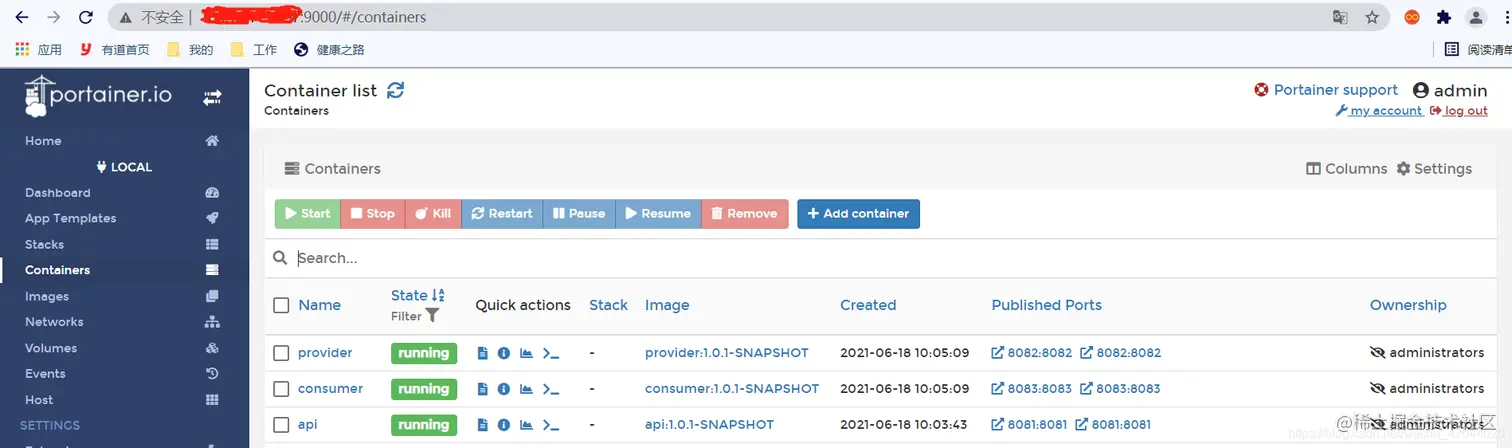1512x448 pixels.
Task: Open logs icon for provider container
Action: [483, 353]
